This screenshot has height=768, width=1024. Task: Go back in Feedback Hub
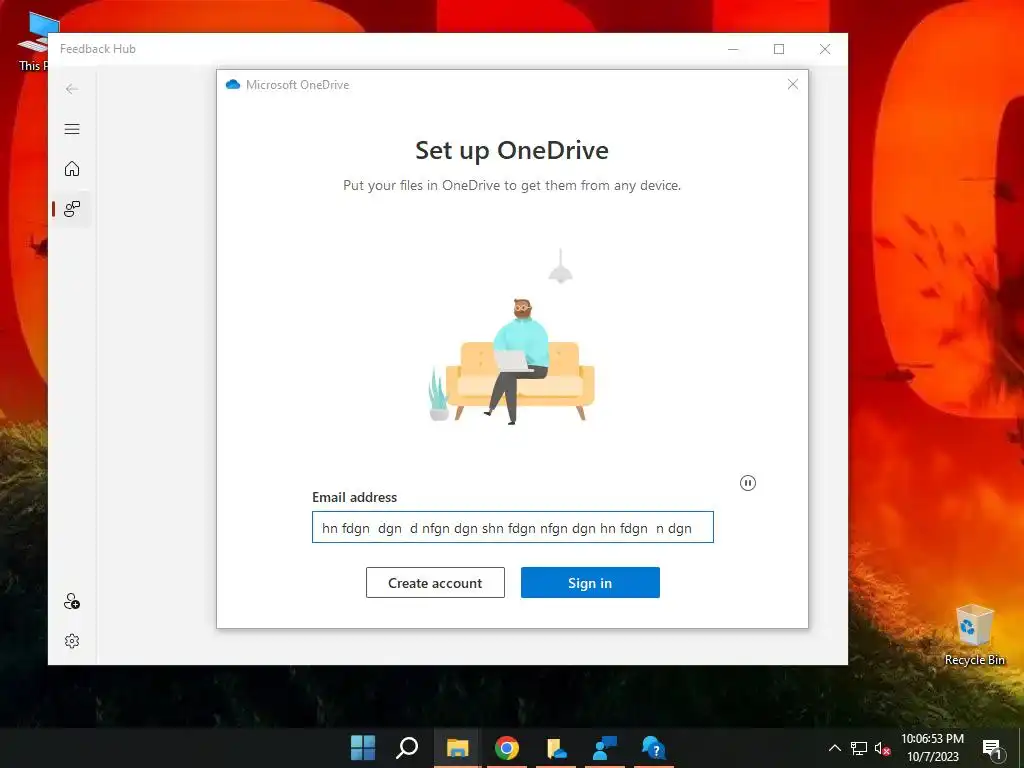72,89
